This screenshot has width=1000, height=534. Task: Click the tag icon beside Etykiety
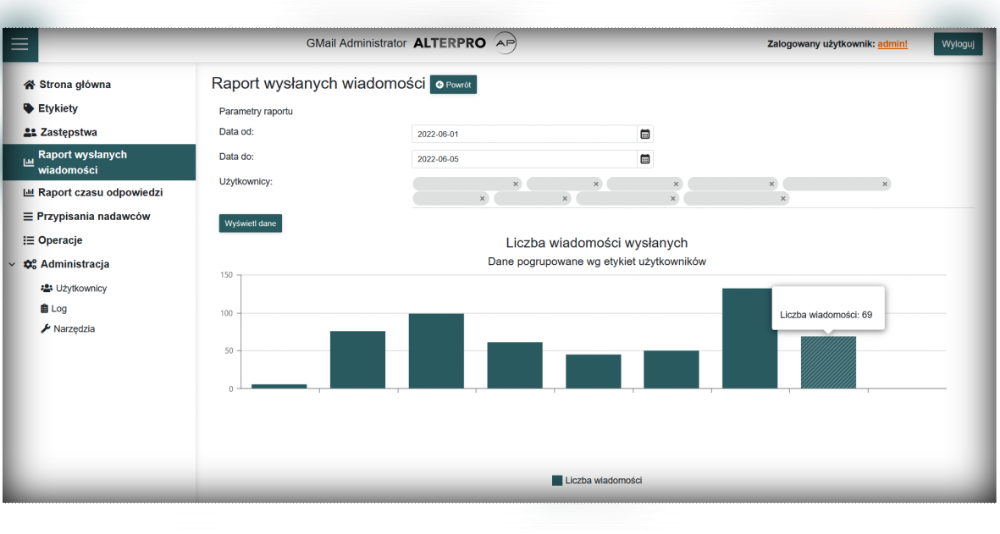[29, 109]
